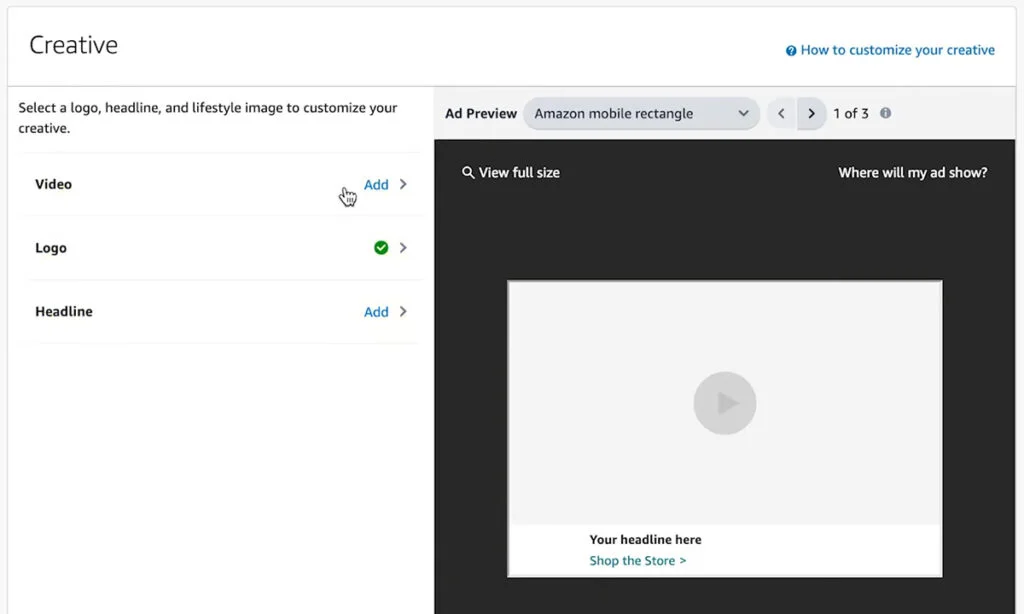Click the magnifying glass next to View full size

[x=468, y=172]
